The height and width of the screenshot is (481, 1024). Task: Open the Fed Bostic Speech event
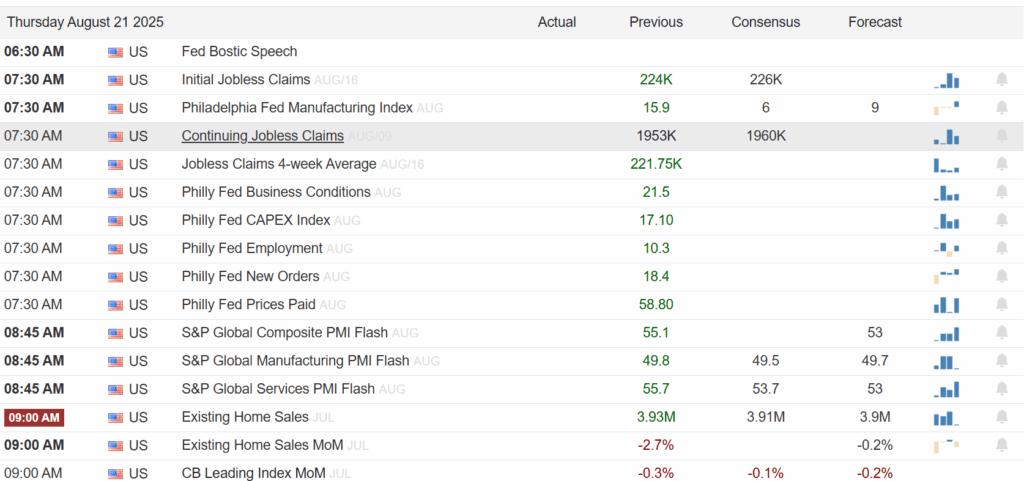coord(239,52)
